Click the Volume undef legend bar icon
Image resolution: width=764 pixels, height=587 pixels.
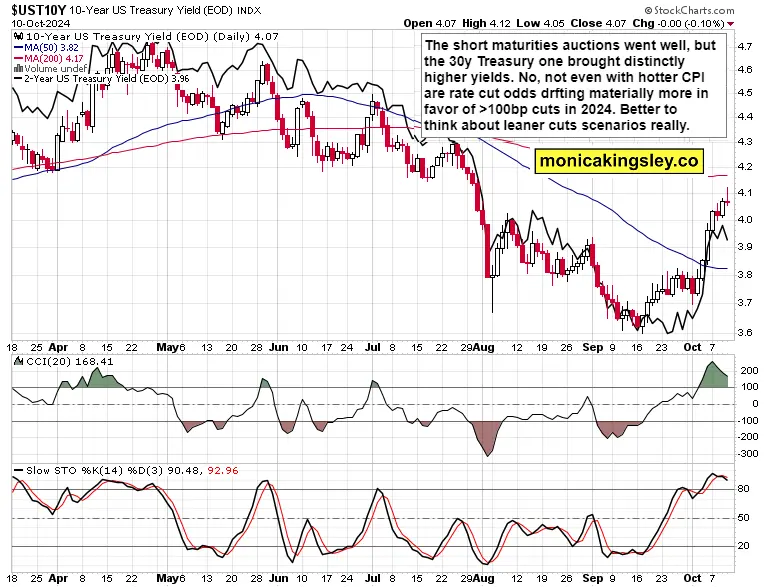click(x=18, y=69)
